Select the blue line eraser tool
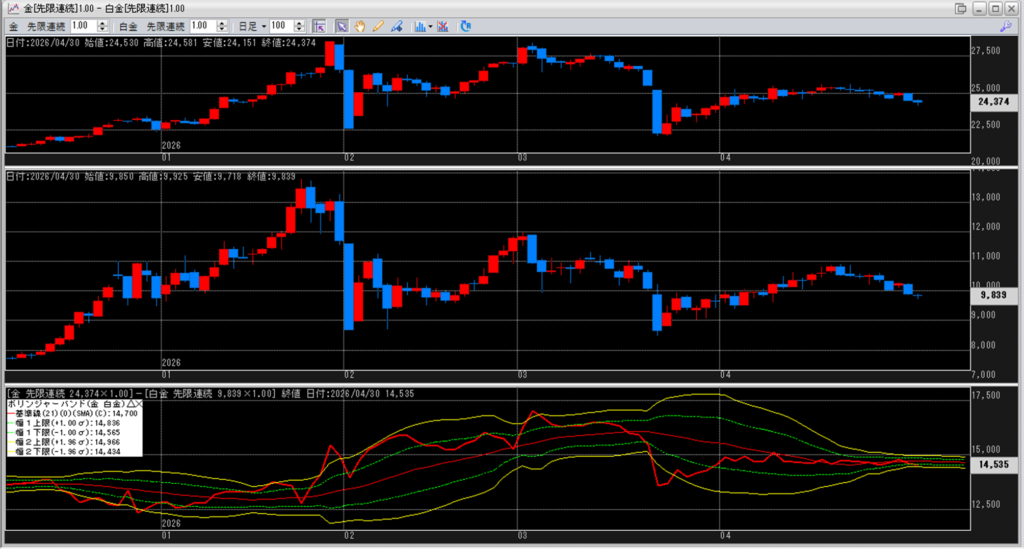This screenshot has height=549, width=1024. click(396, 26)
